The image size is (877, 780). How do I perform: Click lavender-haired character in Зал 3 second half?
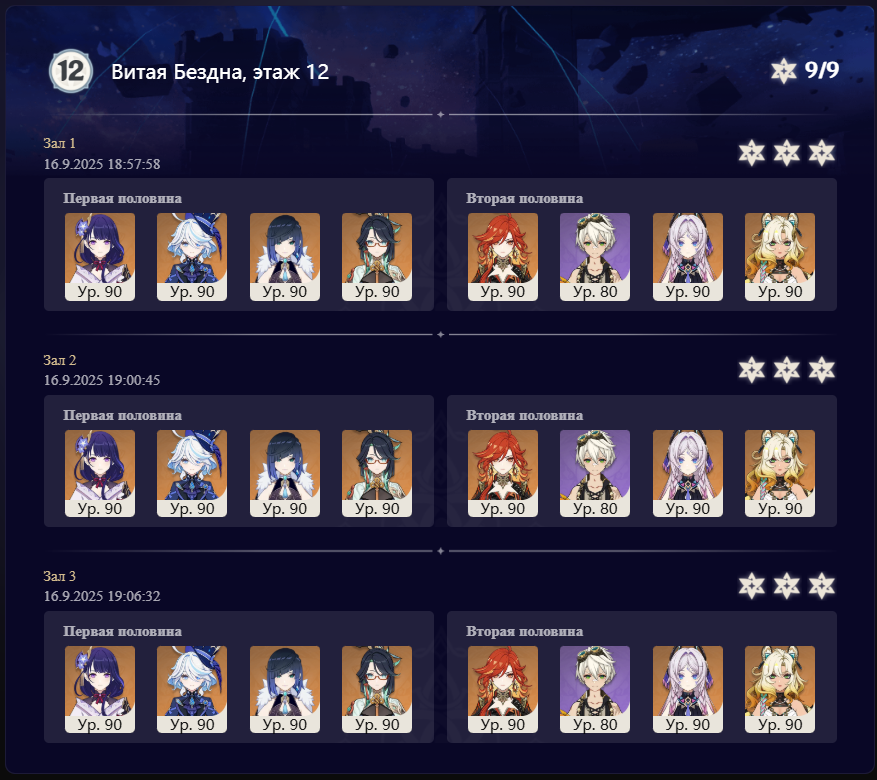tap(687, 689)
